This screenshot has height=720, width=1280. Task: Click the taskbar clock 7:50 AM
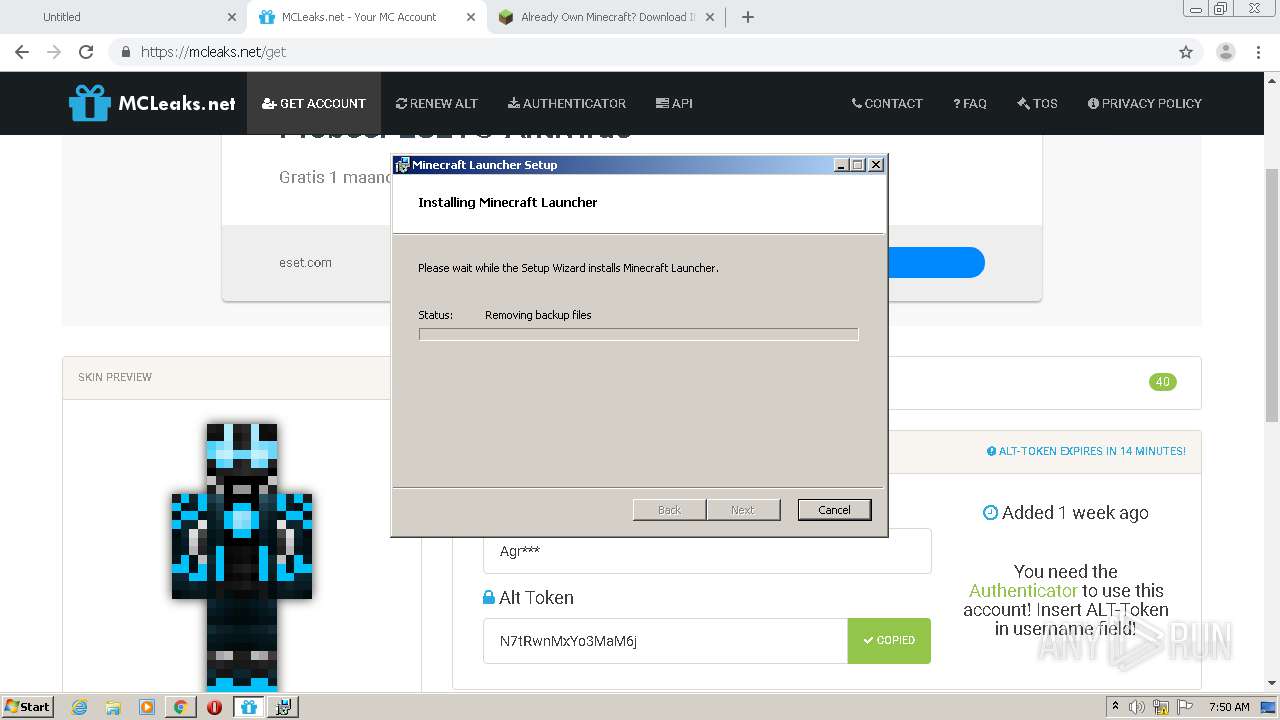(x=1229, y=707)
